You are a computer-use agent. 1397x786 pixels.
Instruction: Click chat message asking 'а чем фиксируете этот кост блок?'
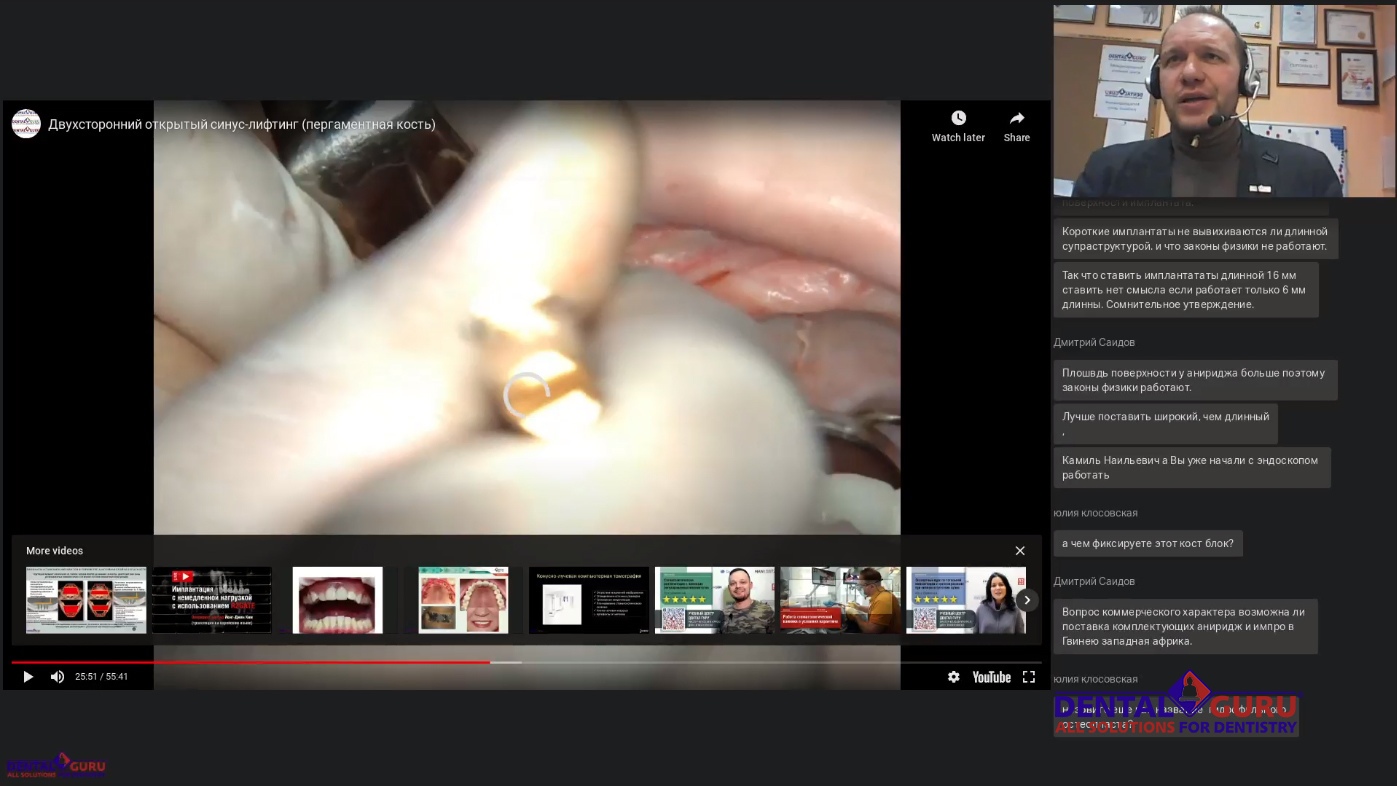click(1147, 544)
